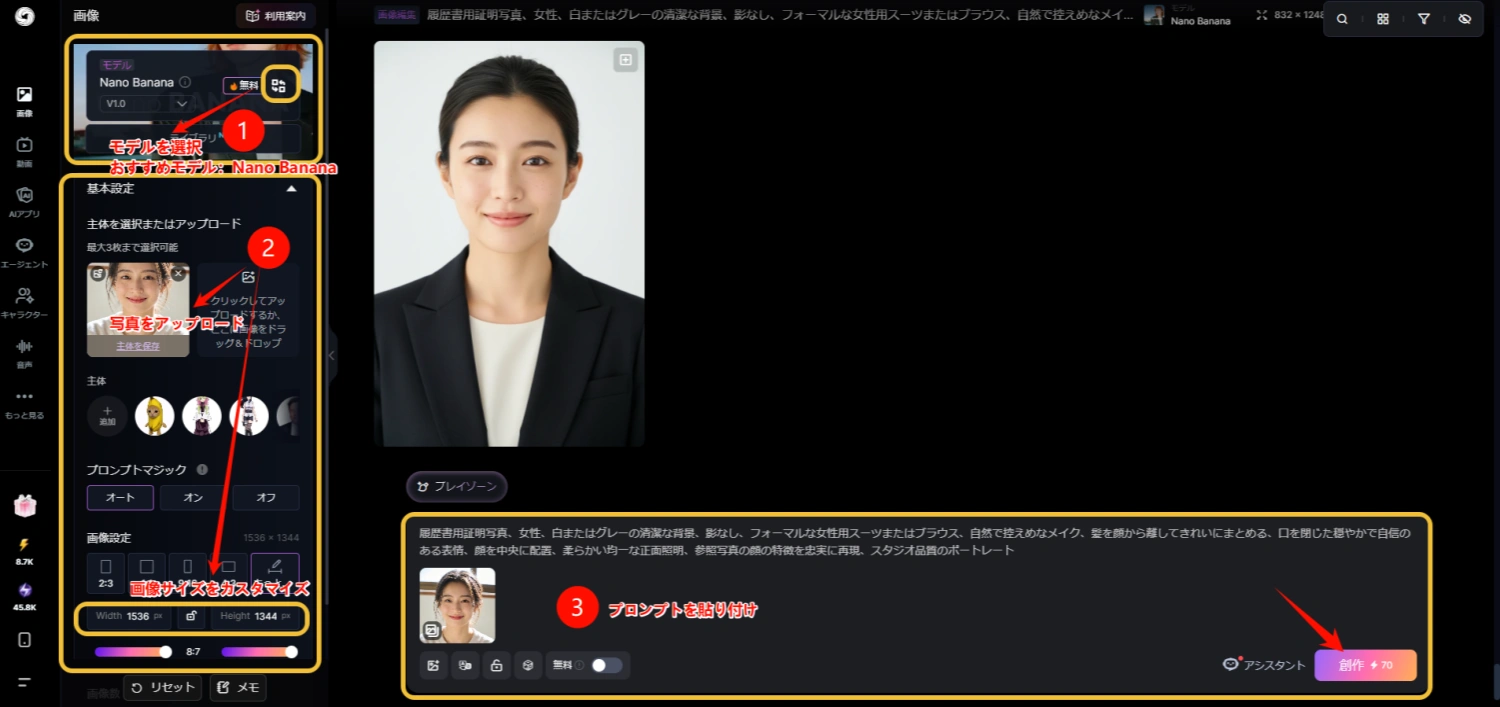Collapse the 基本設定 panel with its chevron

pos(292,188)
